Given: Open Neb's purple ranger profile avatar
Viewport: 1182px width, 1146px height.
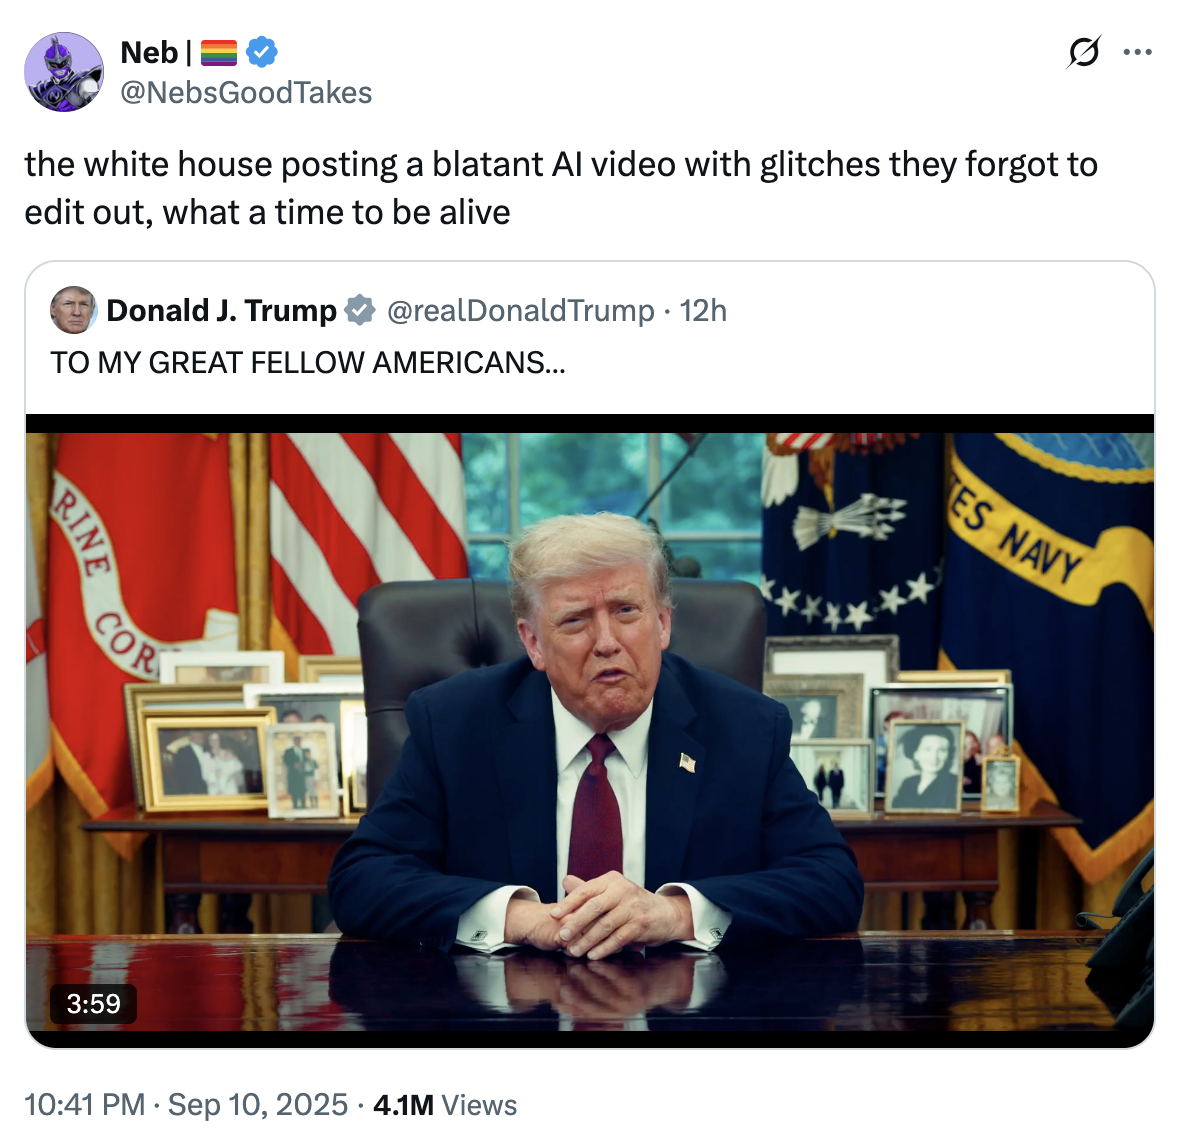Looking at the screenshot, I should coord(64,72).
